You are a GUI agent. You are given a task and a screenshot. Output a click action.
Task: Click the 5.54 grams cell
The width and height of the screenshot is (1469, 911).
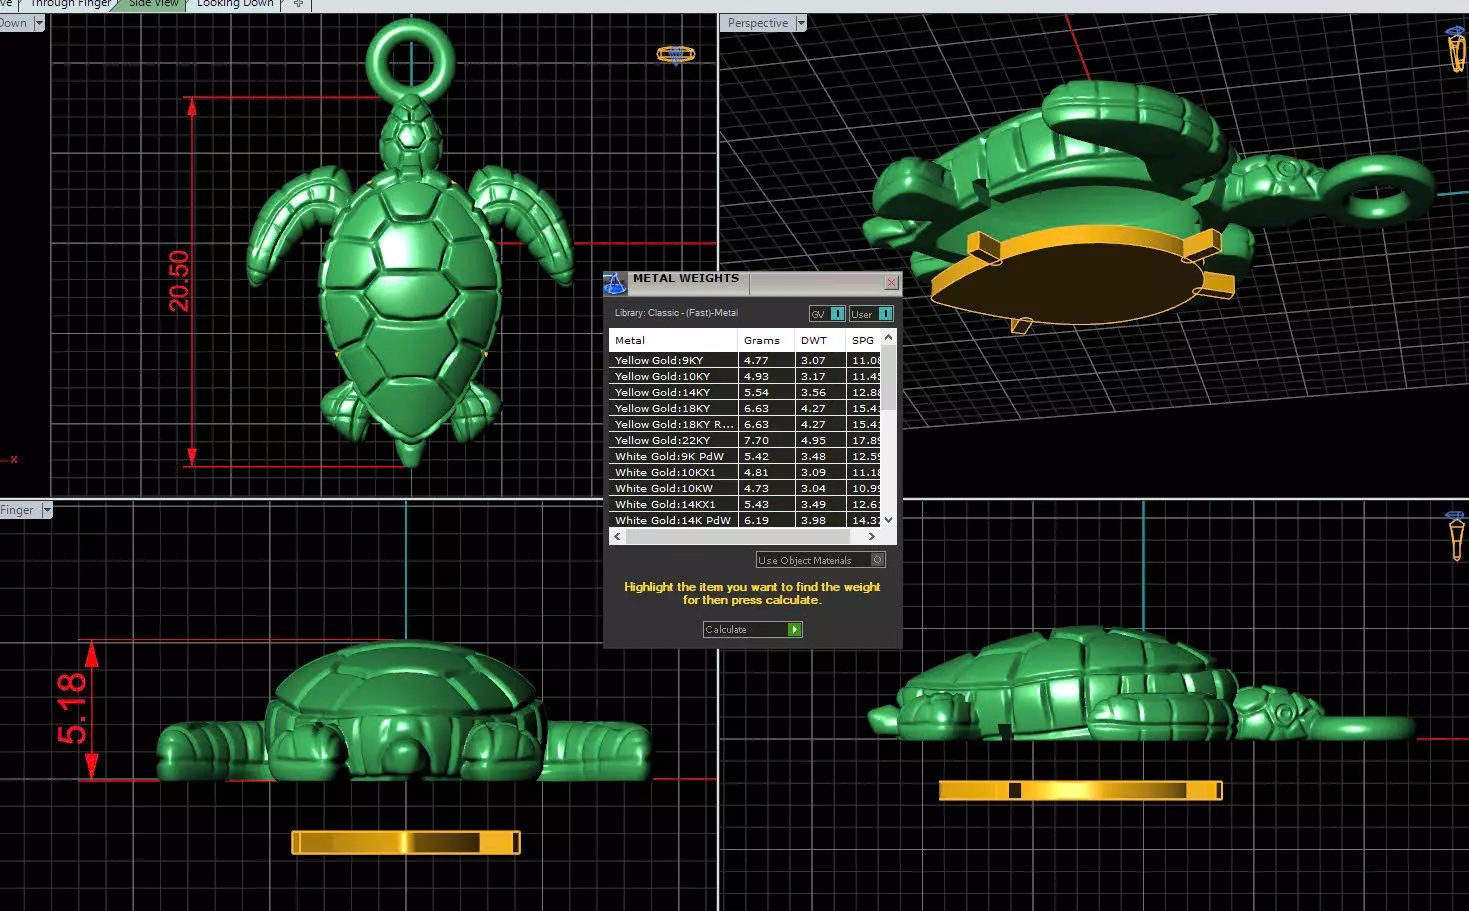(x=765, y=392)
